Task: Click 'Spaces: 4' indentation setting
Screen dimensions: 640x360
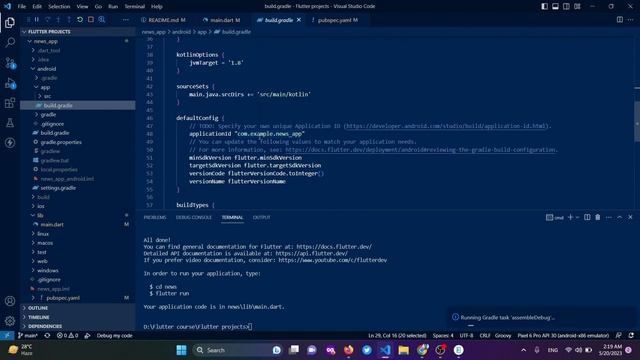Action: 443,336
